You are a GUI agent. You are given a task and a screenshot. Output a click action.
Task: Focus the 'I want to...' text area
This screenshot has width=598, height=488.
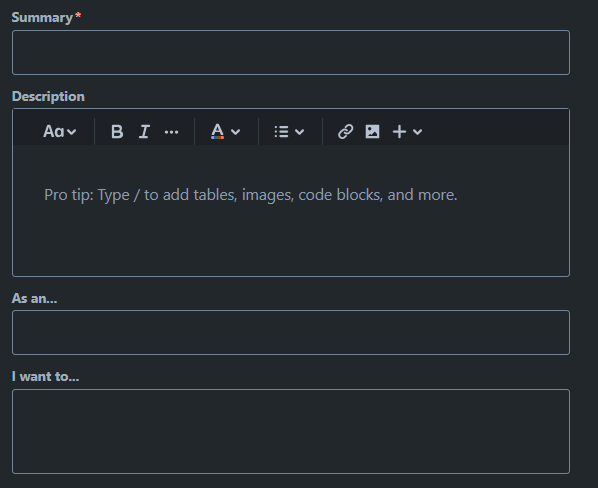pyautogui.click(x=291, y=431)
